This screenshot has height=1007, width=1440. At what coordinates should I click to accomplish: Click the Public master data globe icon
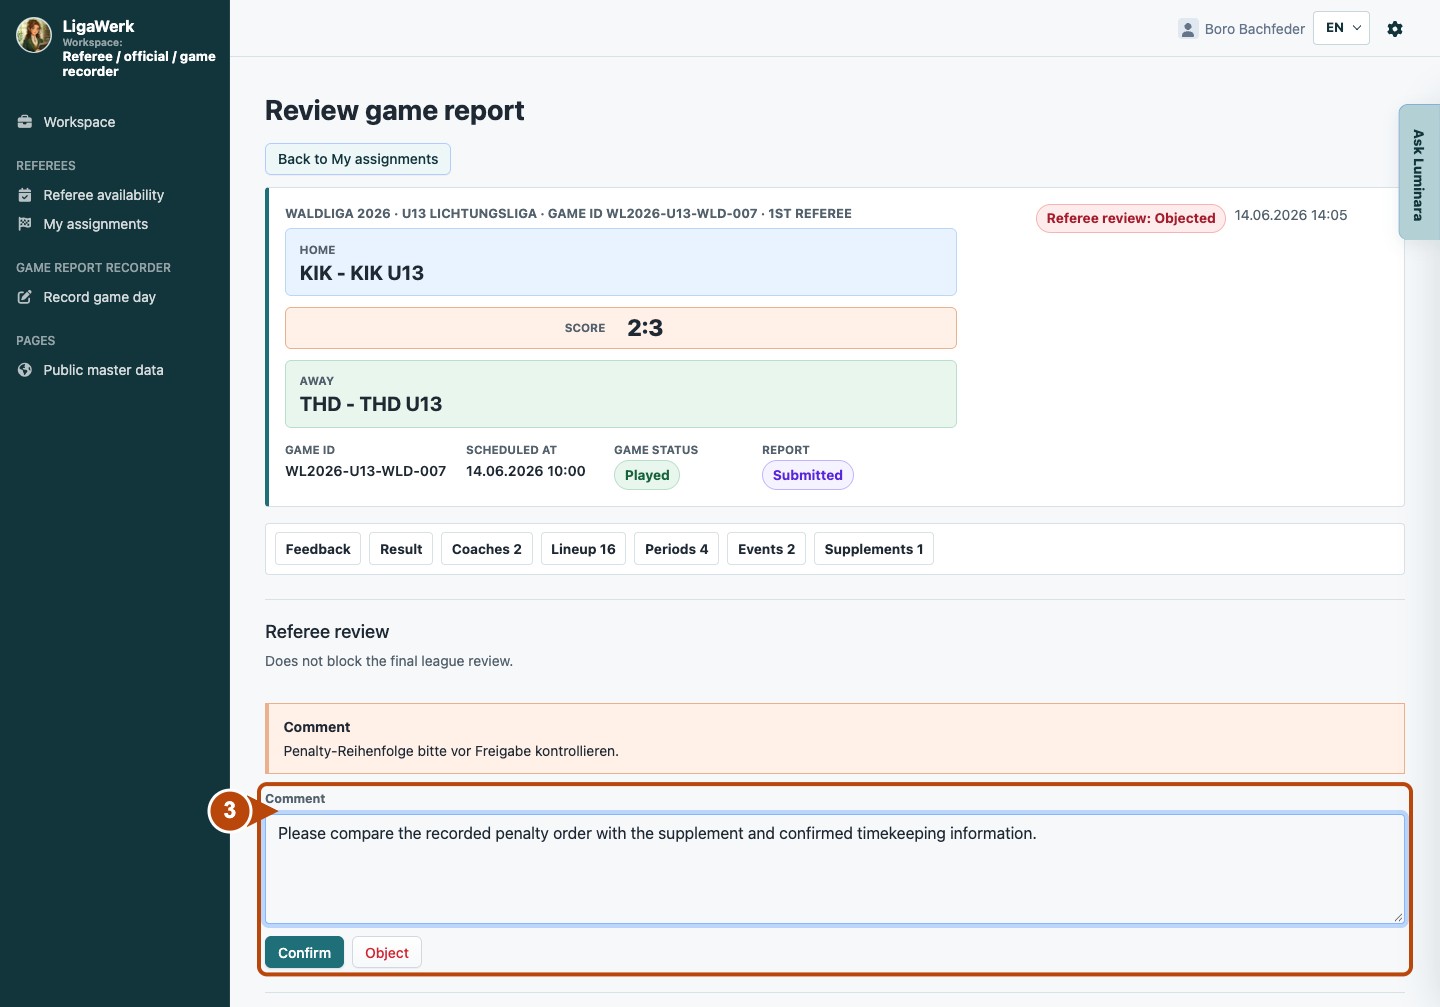[x=25, y=370]
